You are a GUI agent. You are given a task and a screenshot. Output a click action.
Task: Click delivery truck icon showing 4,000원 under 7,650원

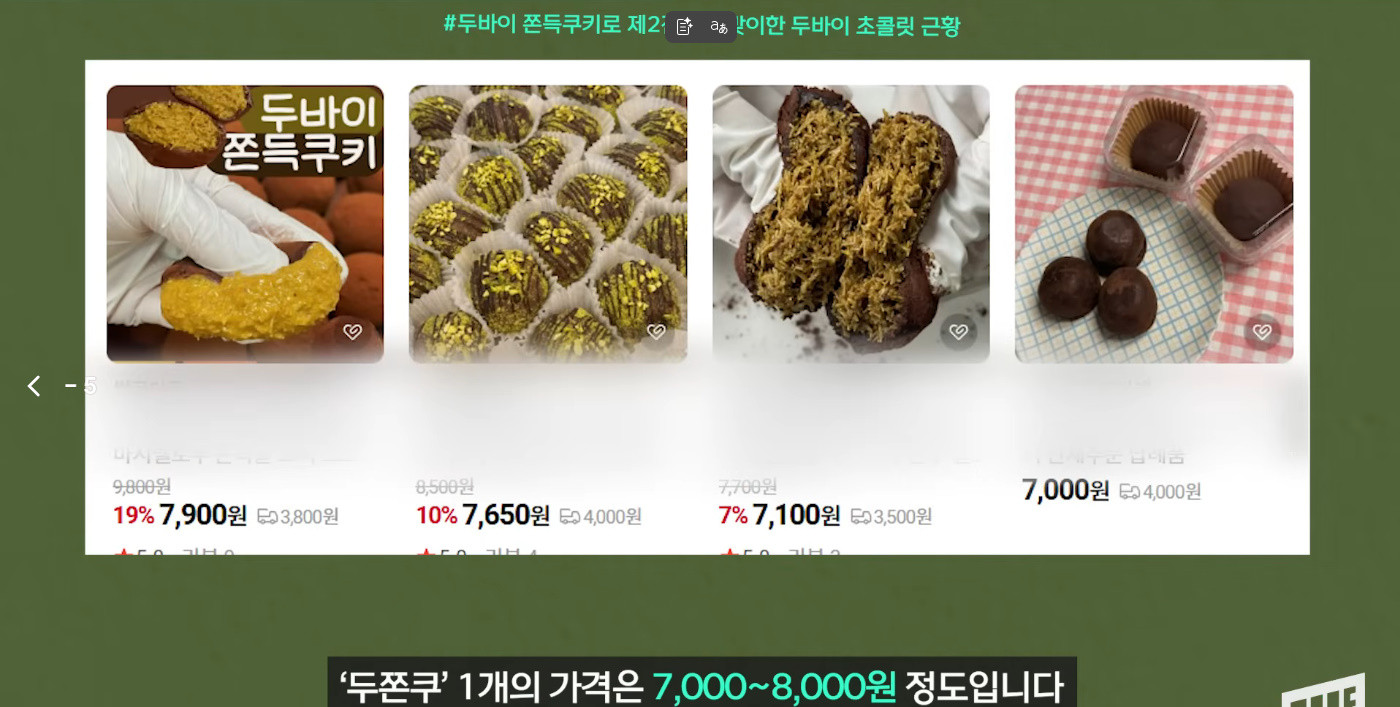(570, 517)
